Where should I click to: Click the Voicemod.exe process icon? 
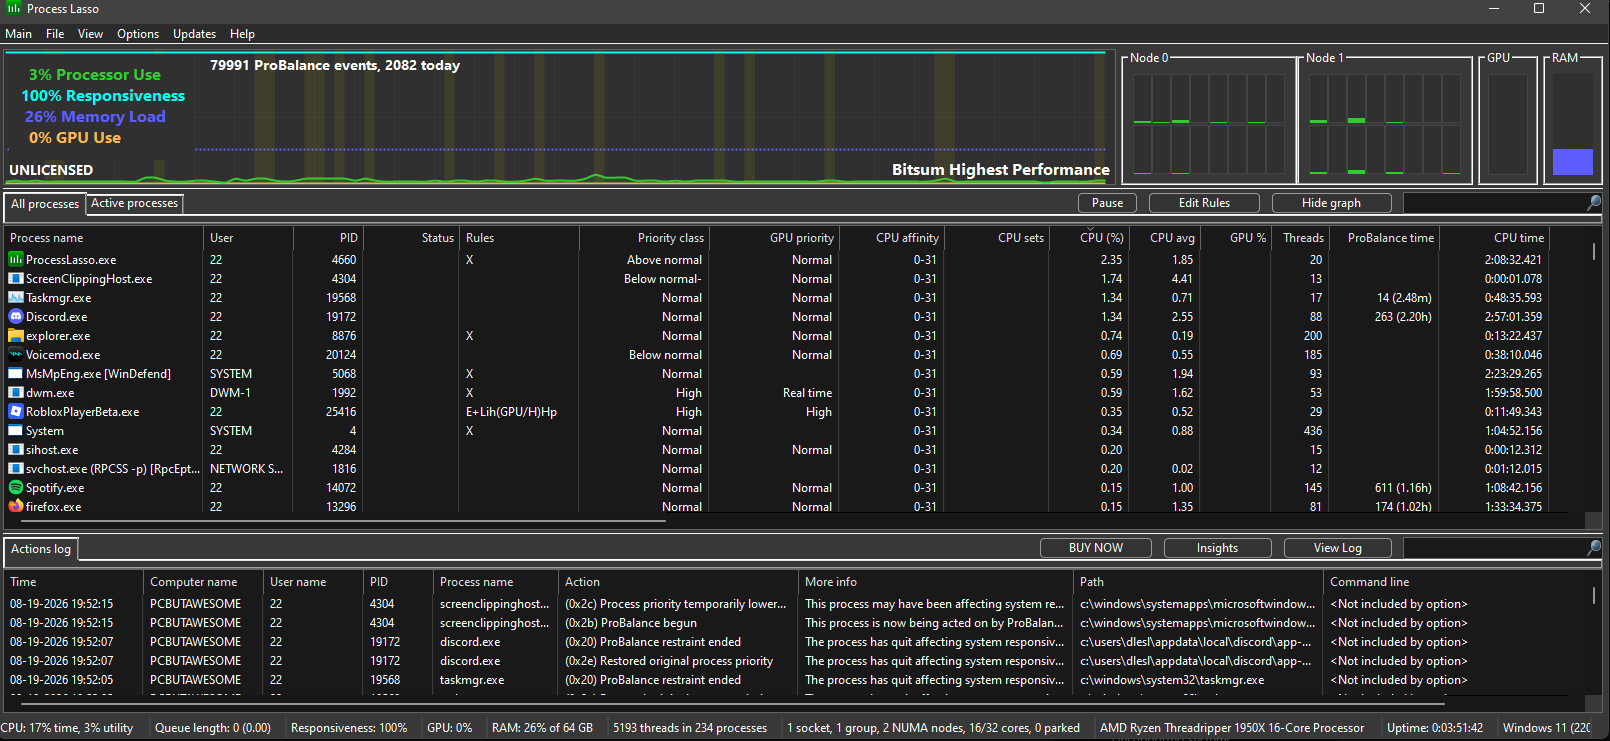pyautogui.click(x=16, y=355)
